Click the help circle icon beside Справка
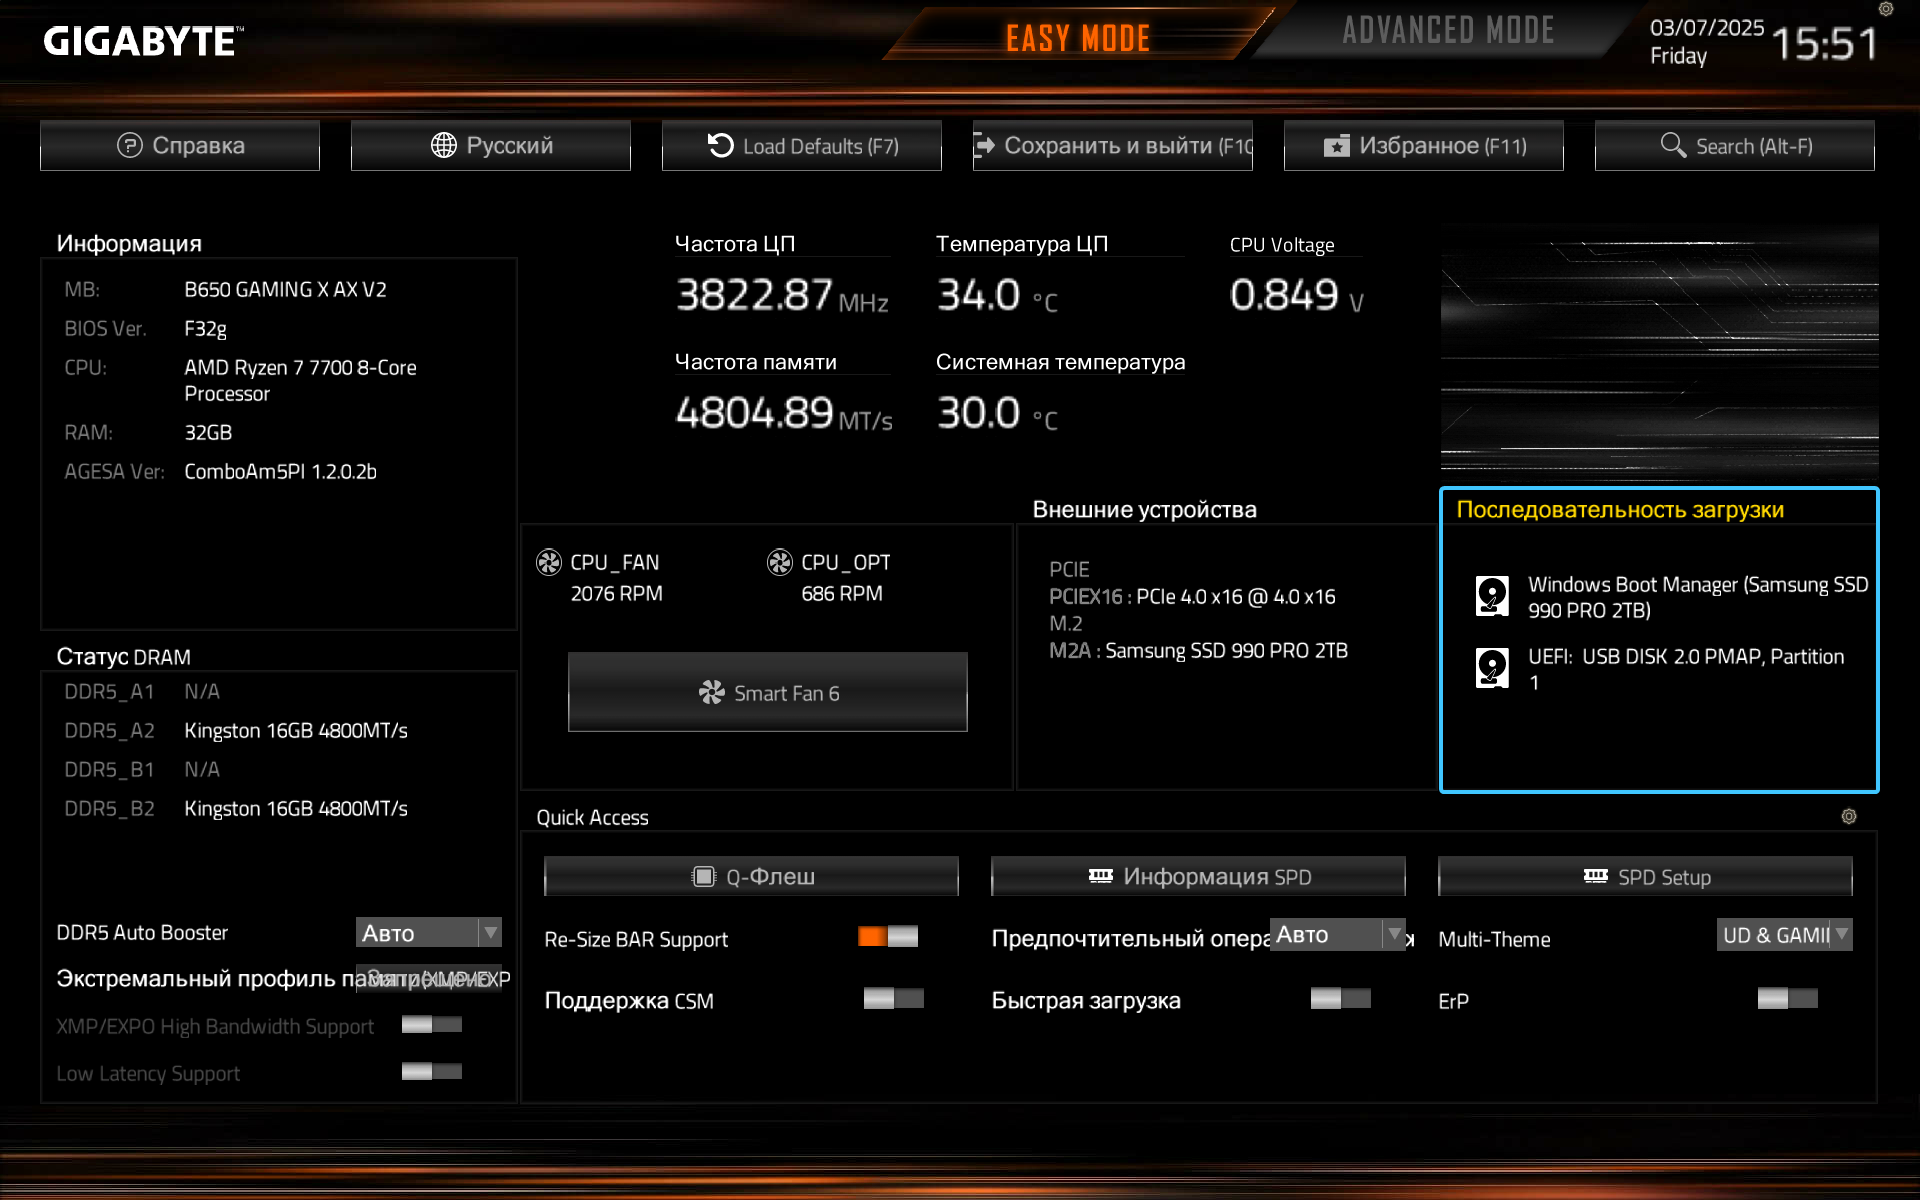The image size is (1920, 1200). 130,146
